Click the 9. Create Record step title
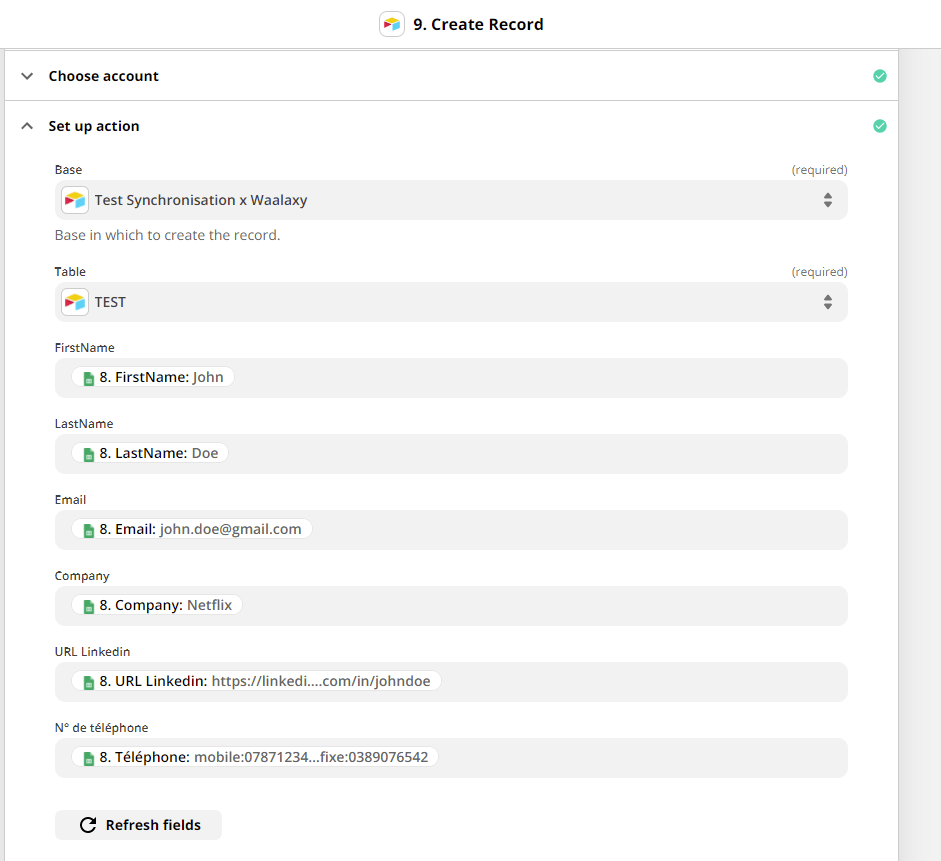Screen dimensions: 941x861 point(478,25)
